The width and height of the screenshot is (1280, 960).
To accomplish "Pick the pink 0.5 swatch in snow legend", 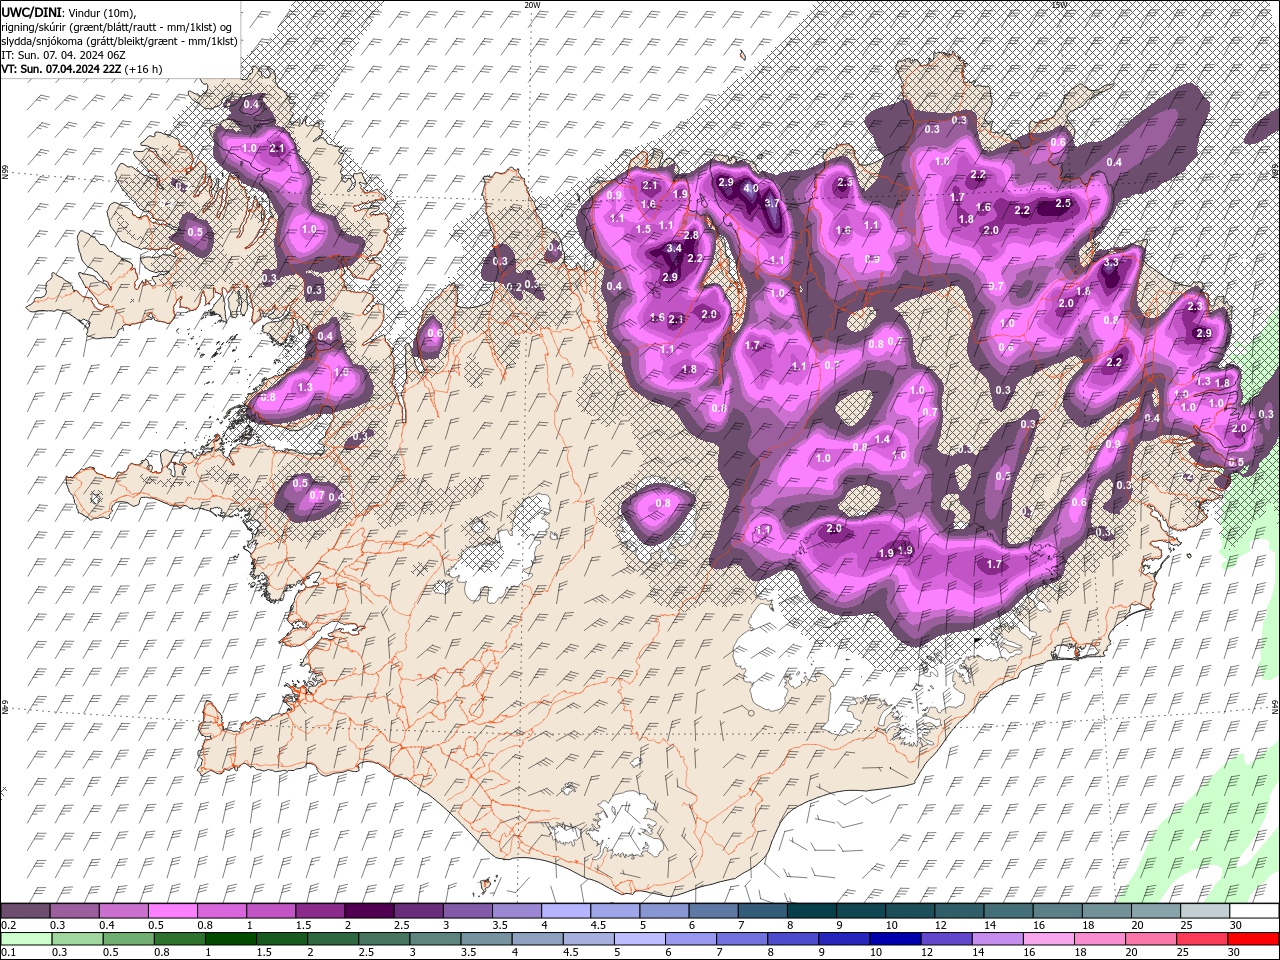I will click(x=172, y=911).
